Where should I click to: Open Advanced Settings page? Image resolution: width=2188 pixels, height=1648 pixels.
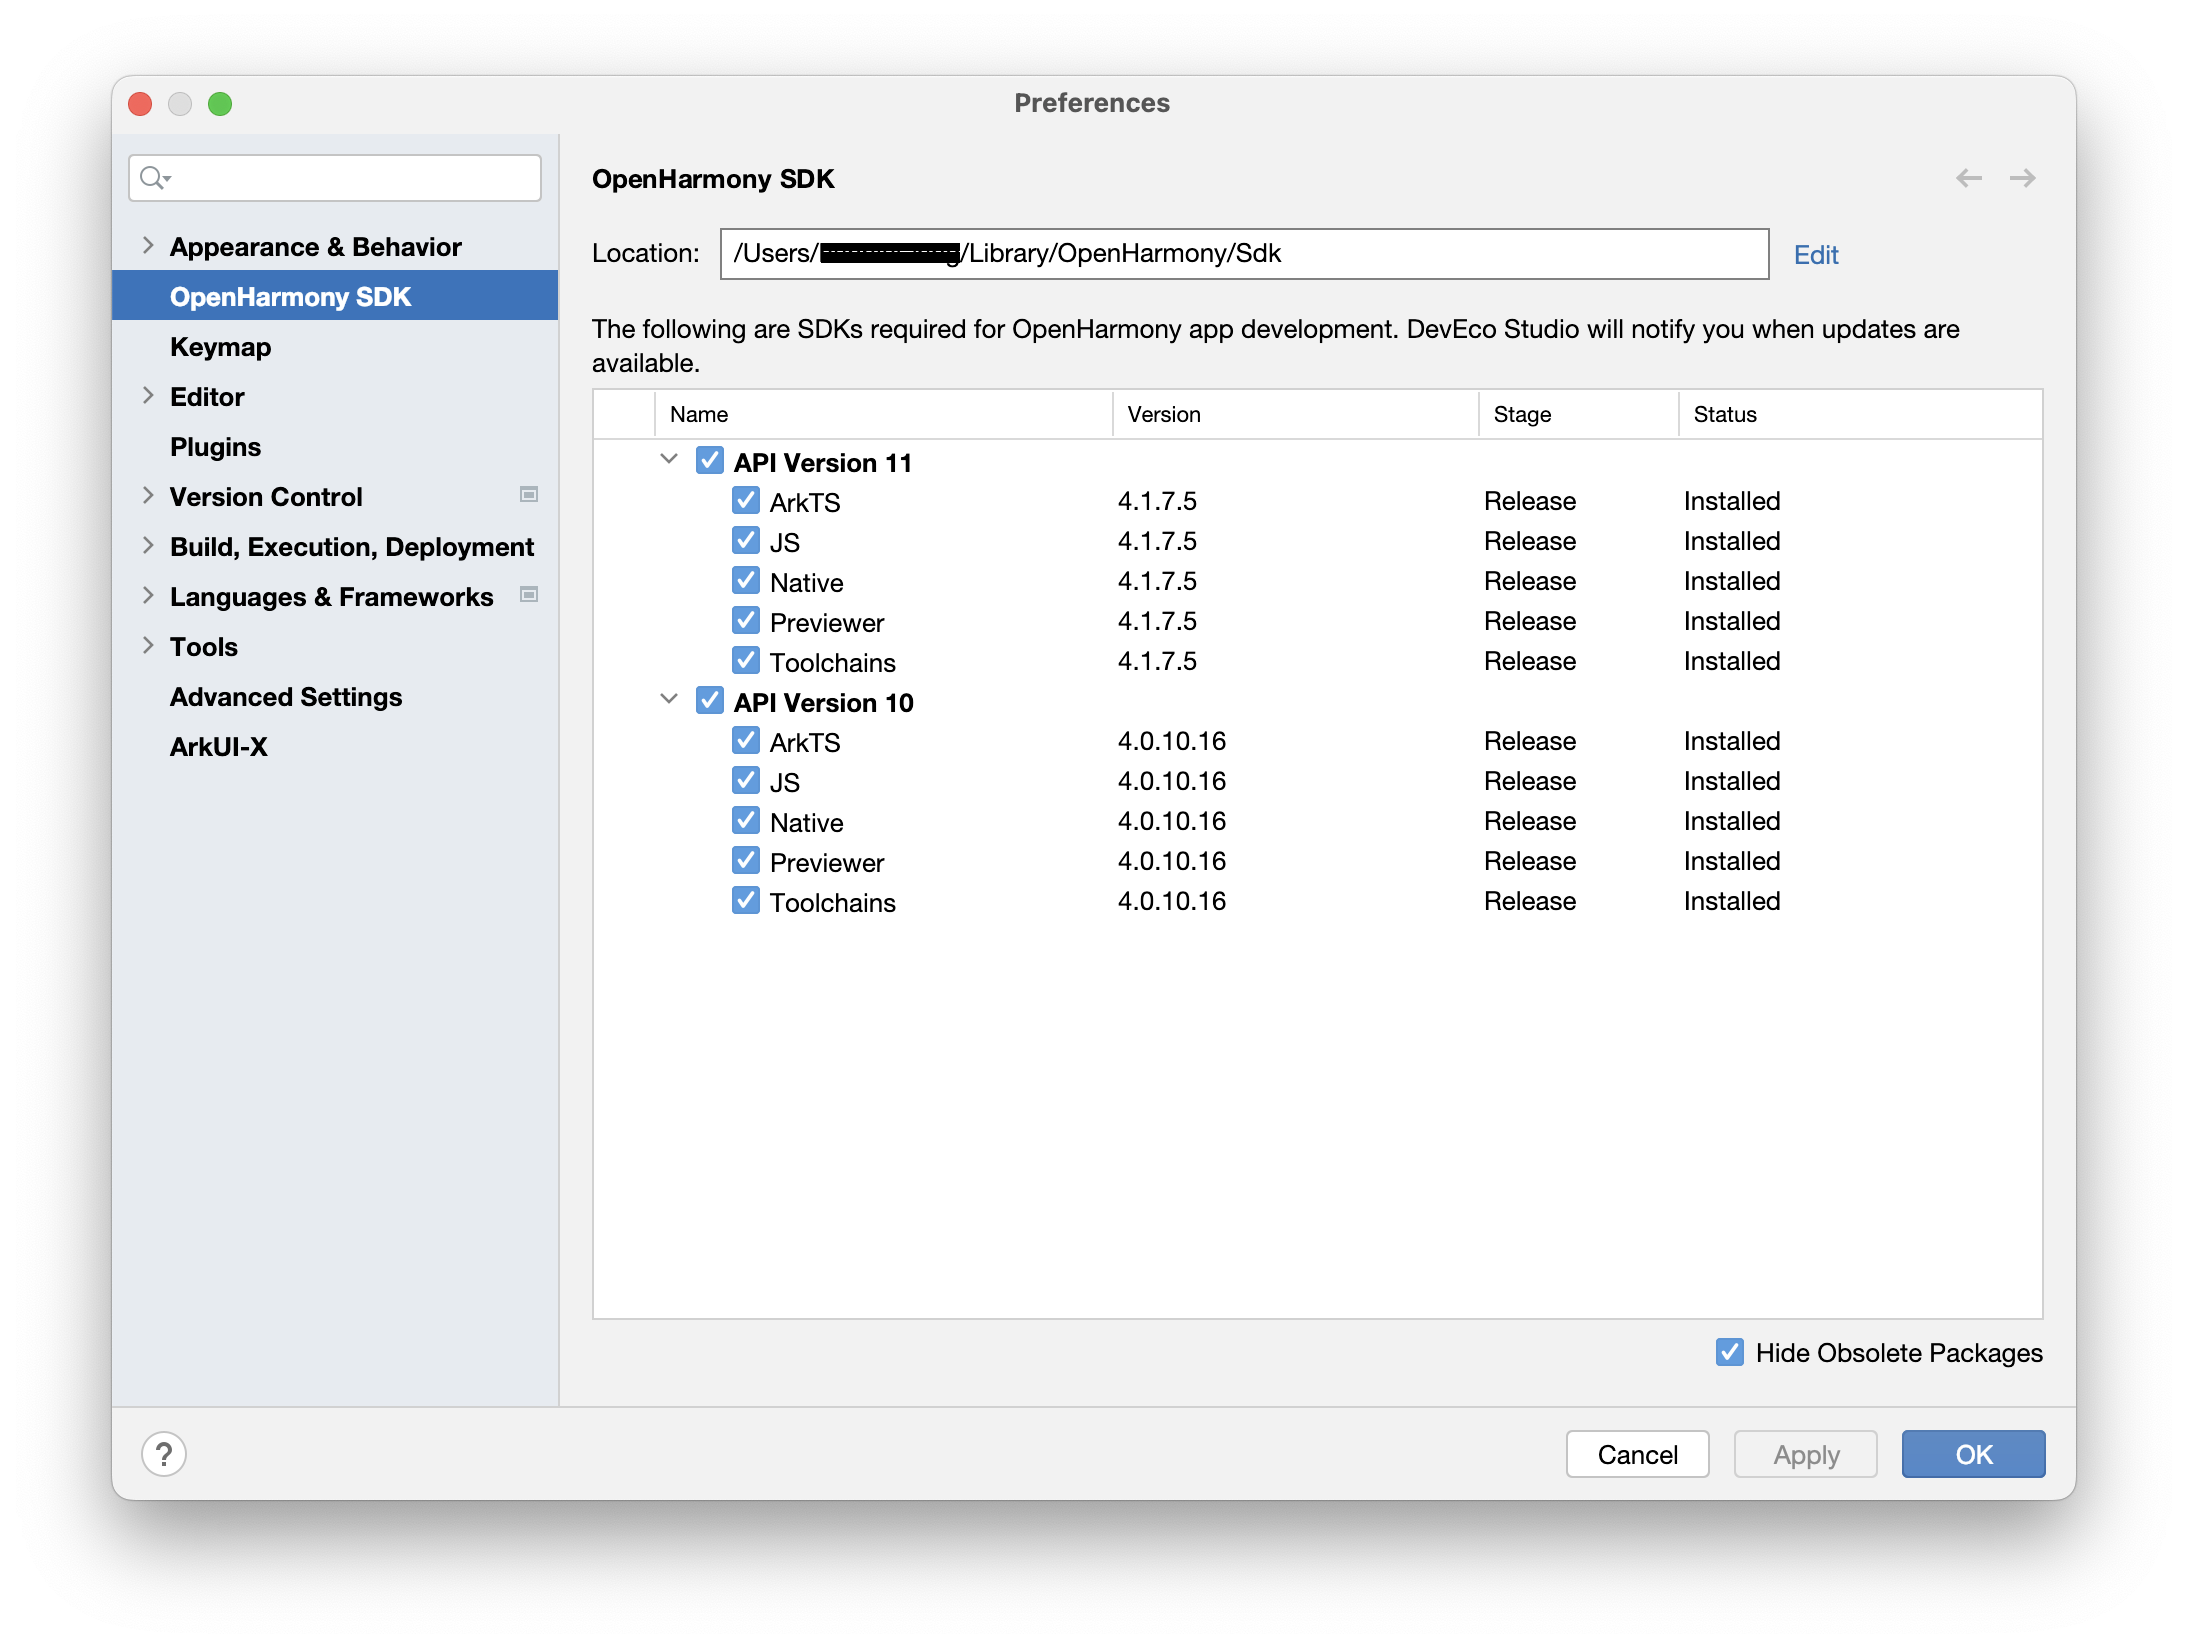click(286, 697)
